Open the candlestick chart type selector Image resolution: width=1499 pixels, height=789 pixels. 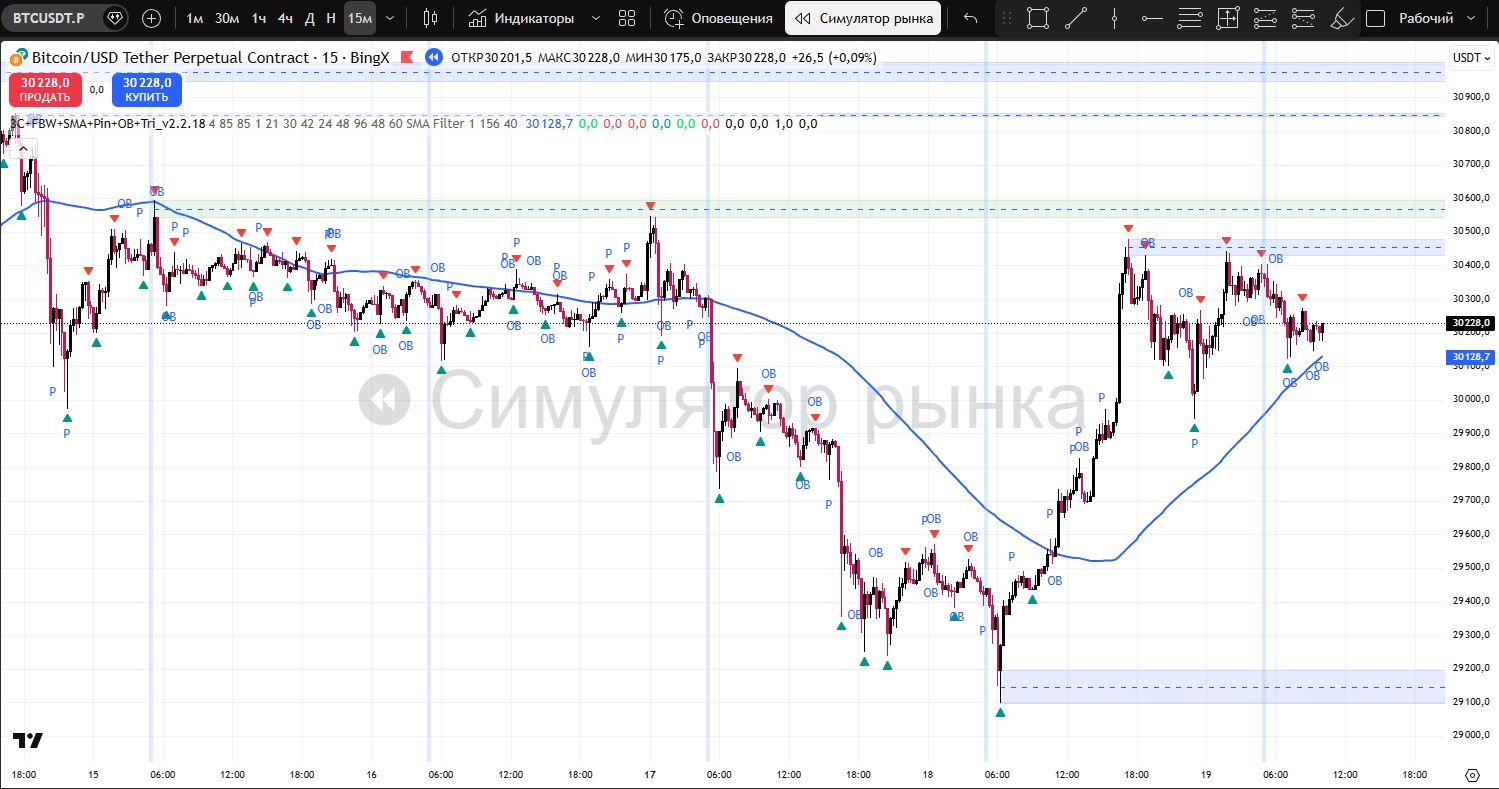coord(431,18)
